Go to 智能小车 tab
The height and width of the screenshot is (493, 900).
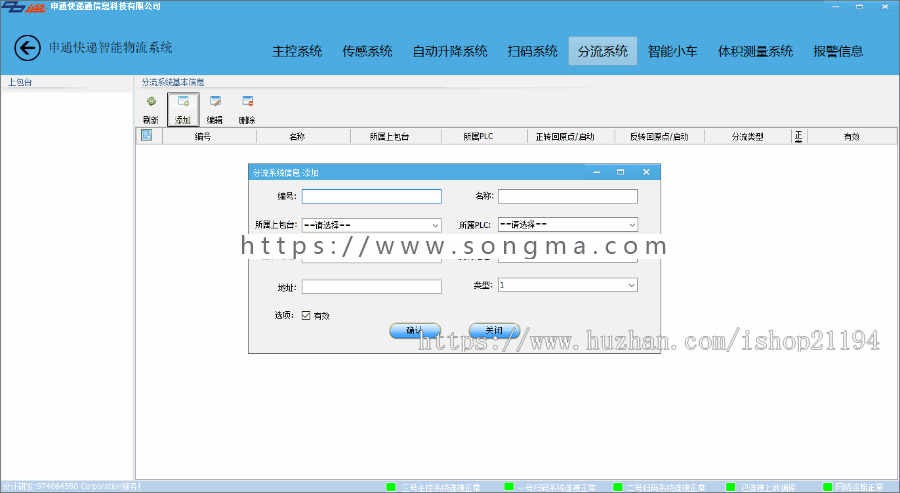673,51
